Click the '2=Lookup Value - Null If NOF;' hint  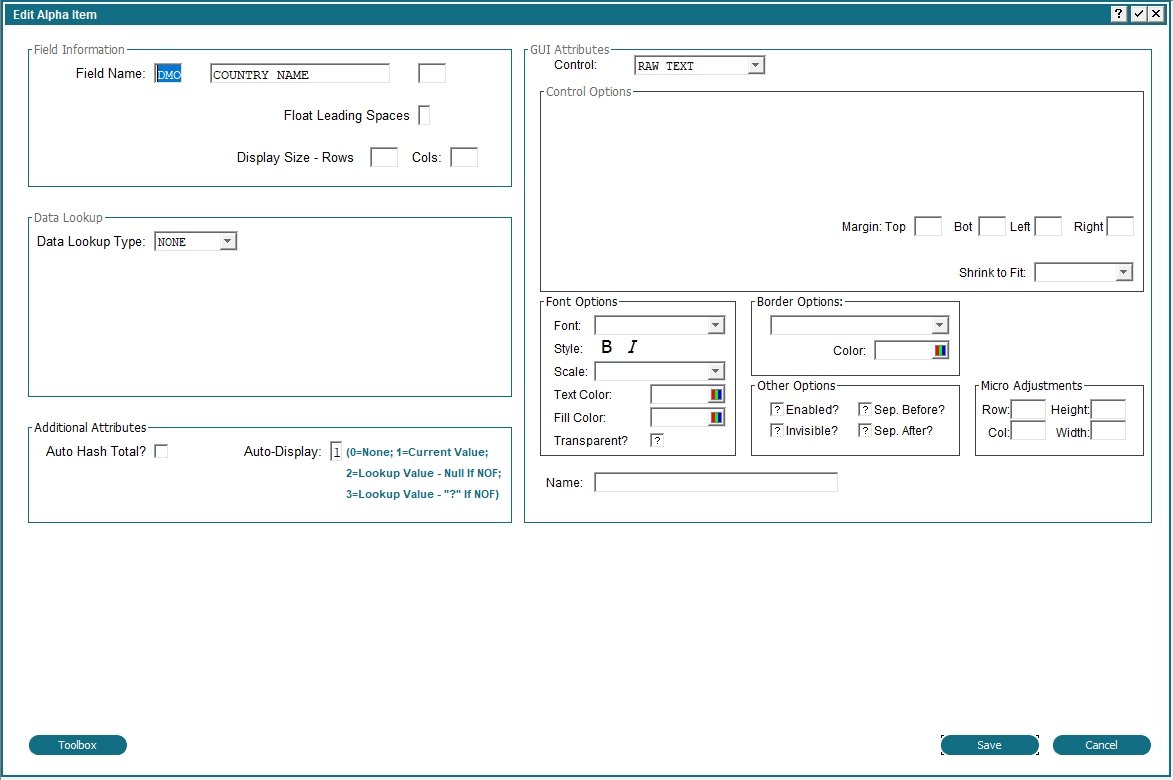pyautogui.click(x=423, y=473)
